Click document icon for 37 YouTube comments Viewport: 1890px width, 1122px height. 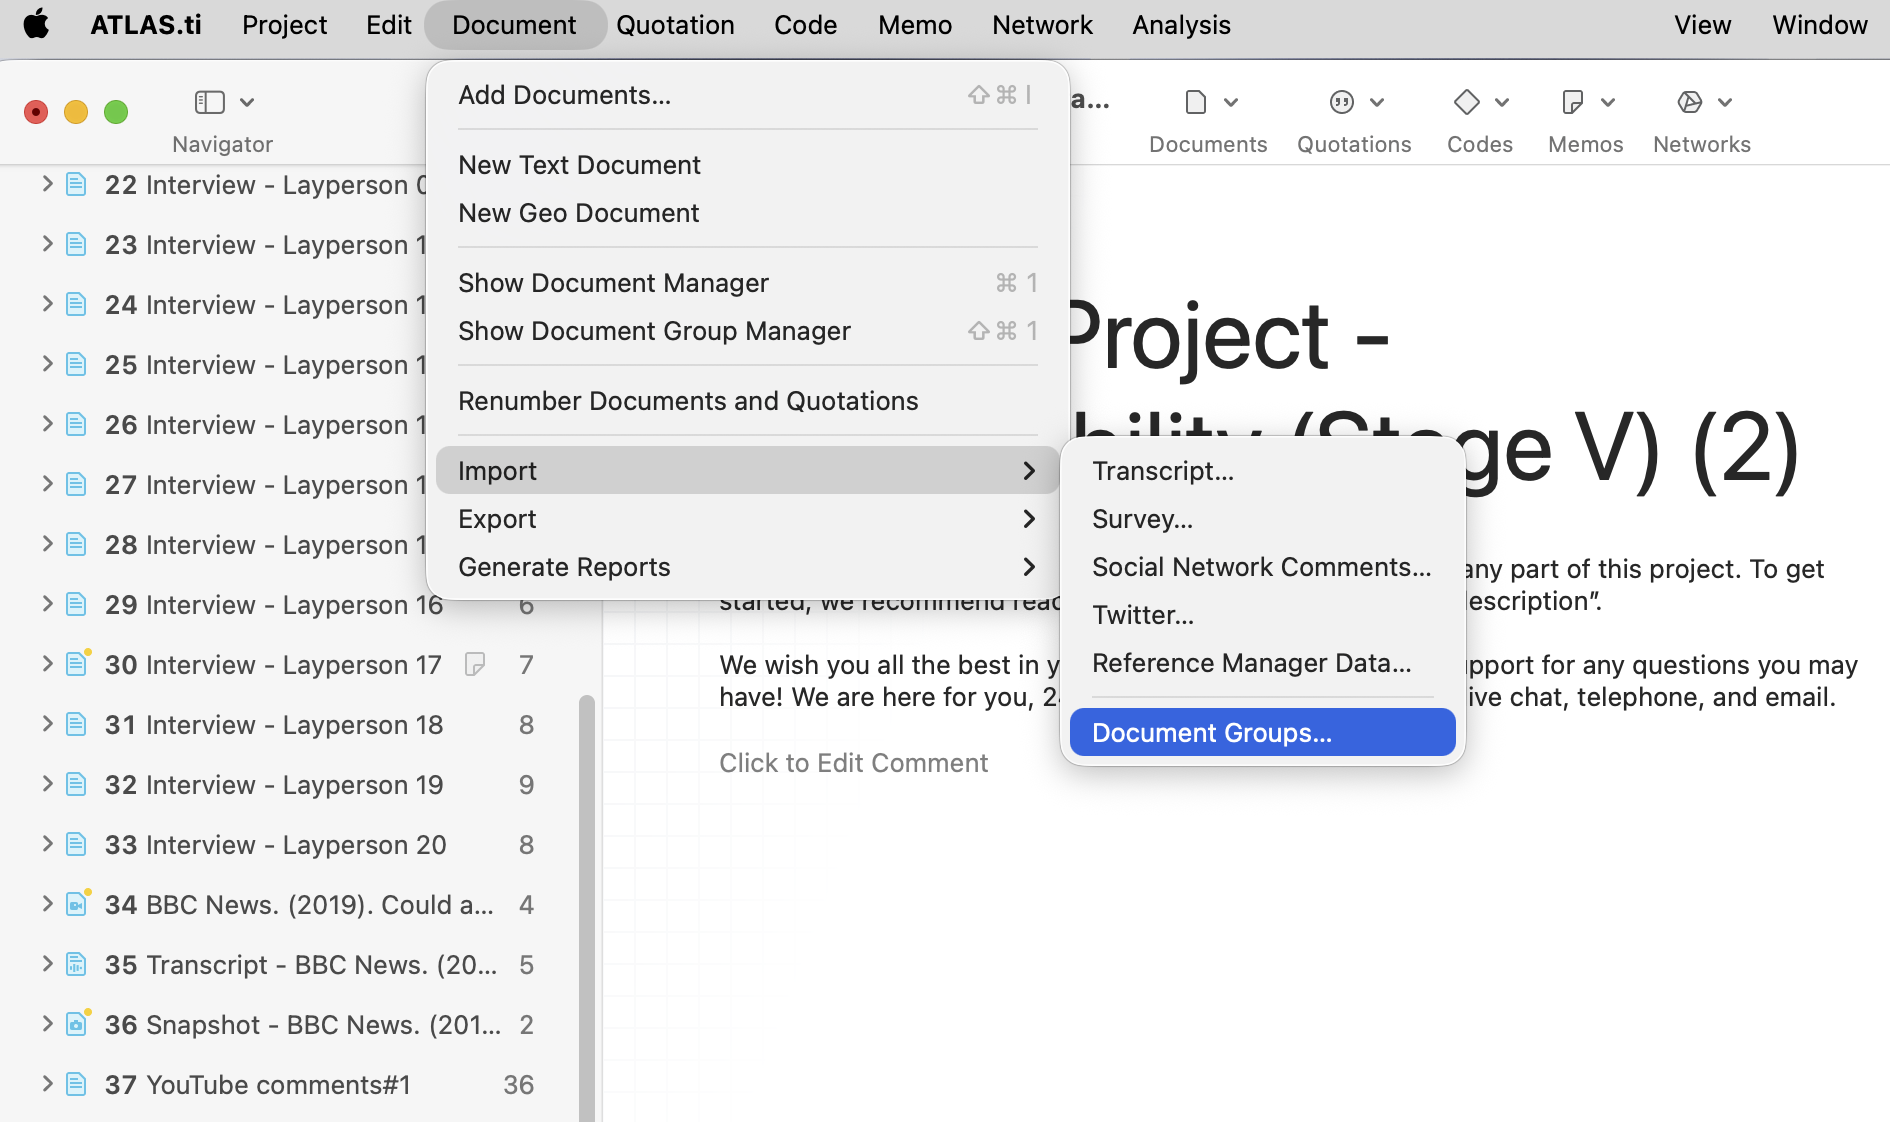(x=76, y=1084)
